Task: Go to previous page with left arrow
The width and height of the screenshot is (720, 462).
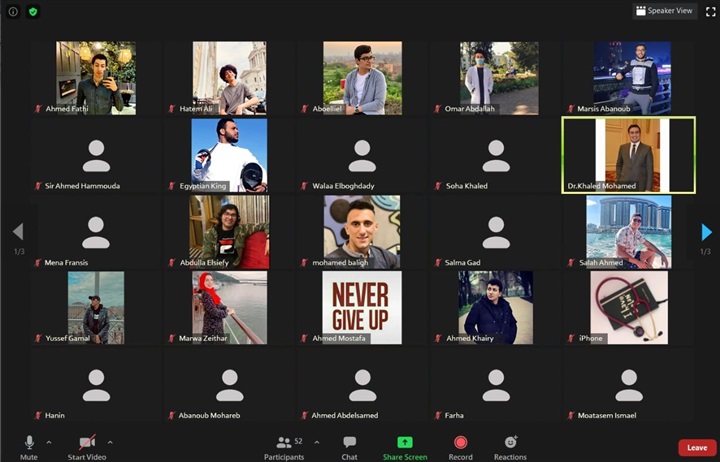Action: click(x=18, y=232)
